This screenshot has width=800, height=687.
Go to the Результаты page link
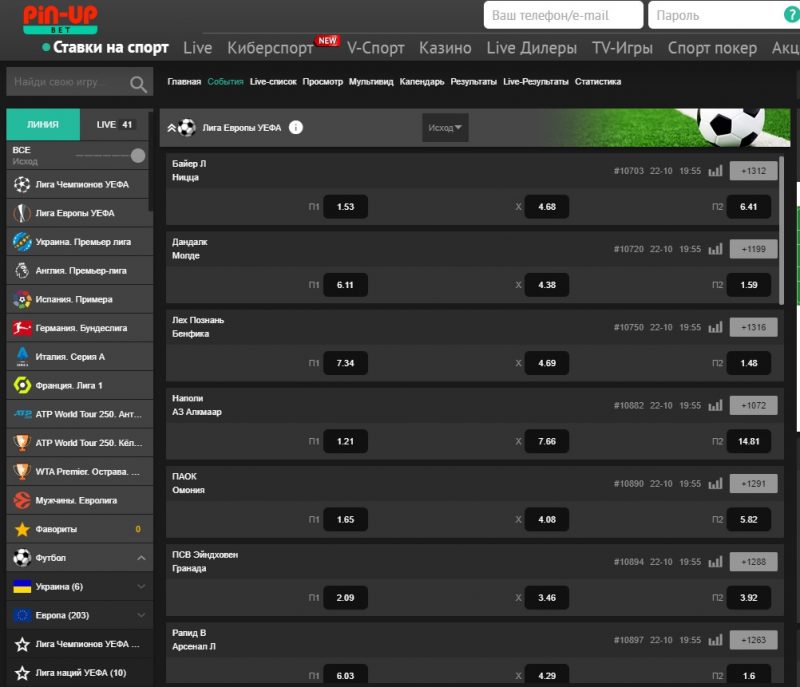[473, 82]
